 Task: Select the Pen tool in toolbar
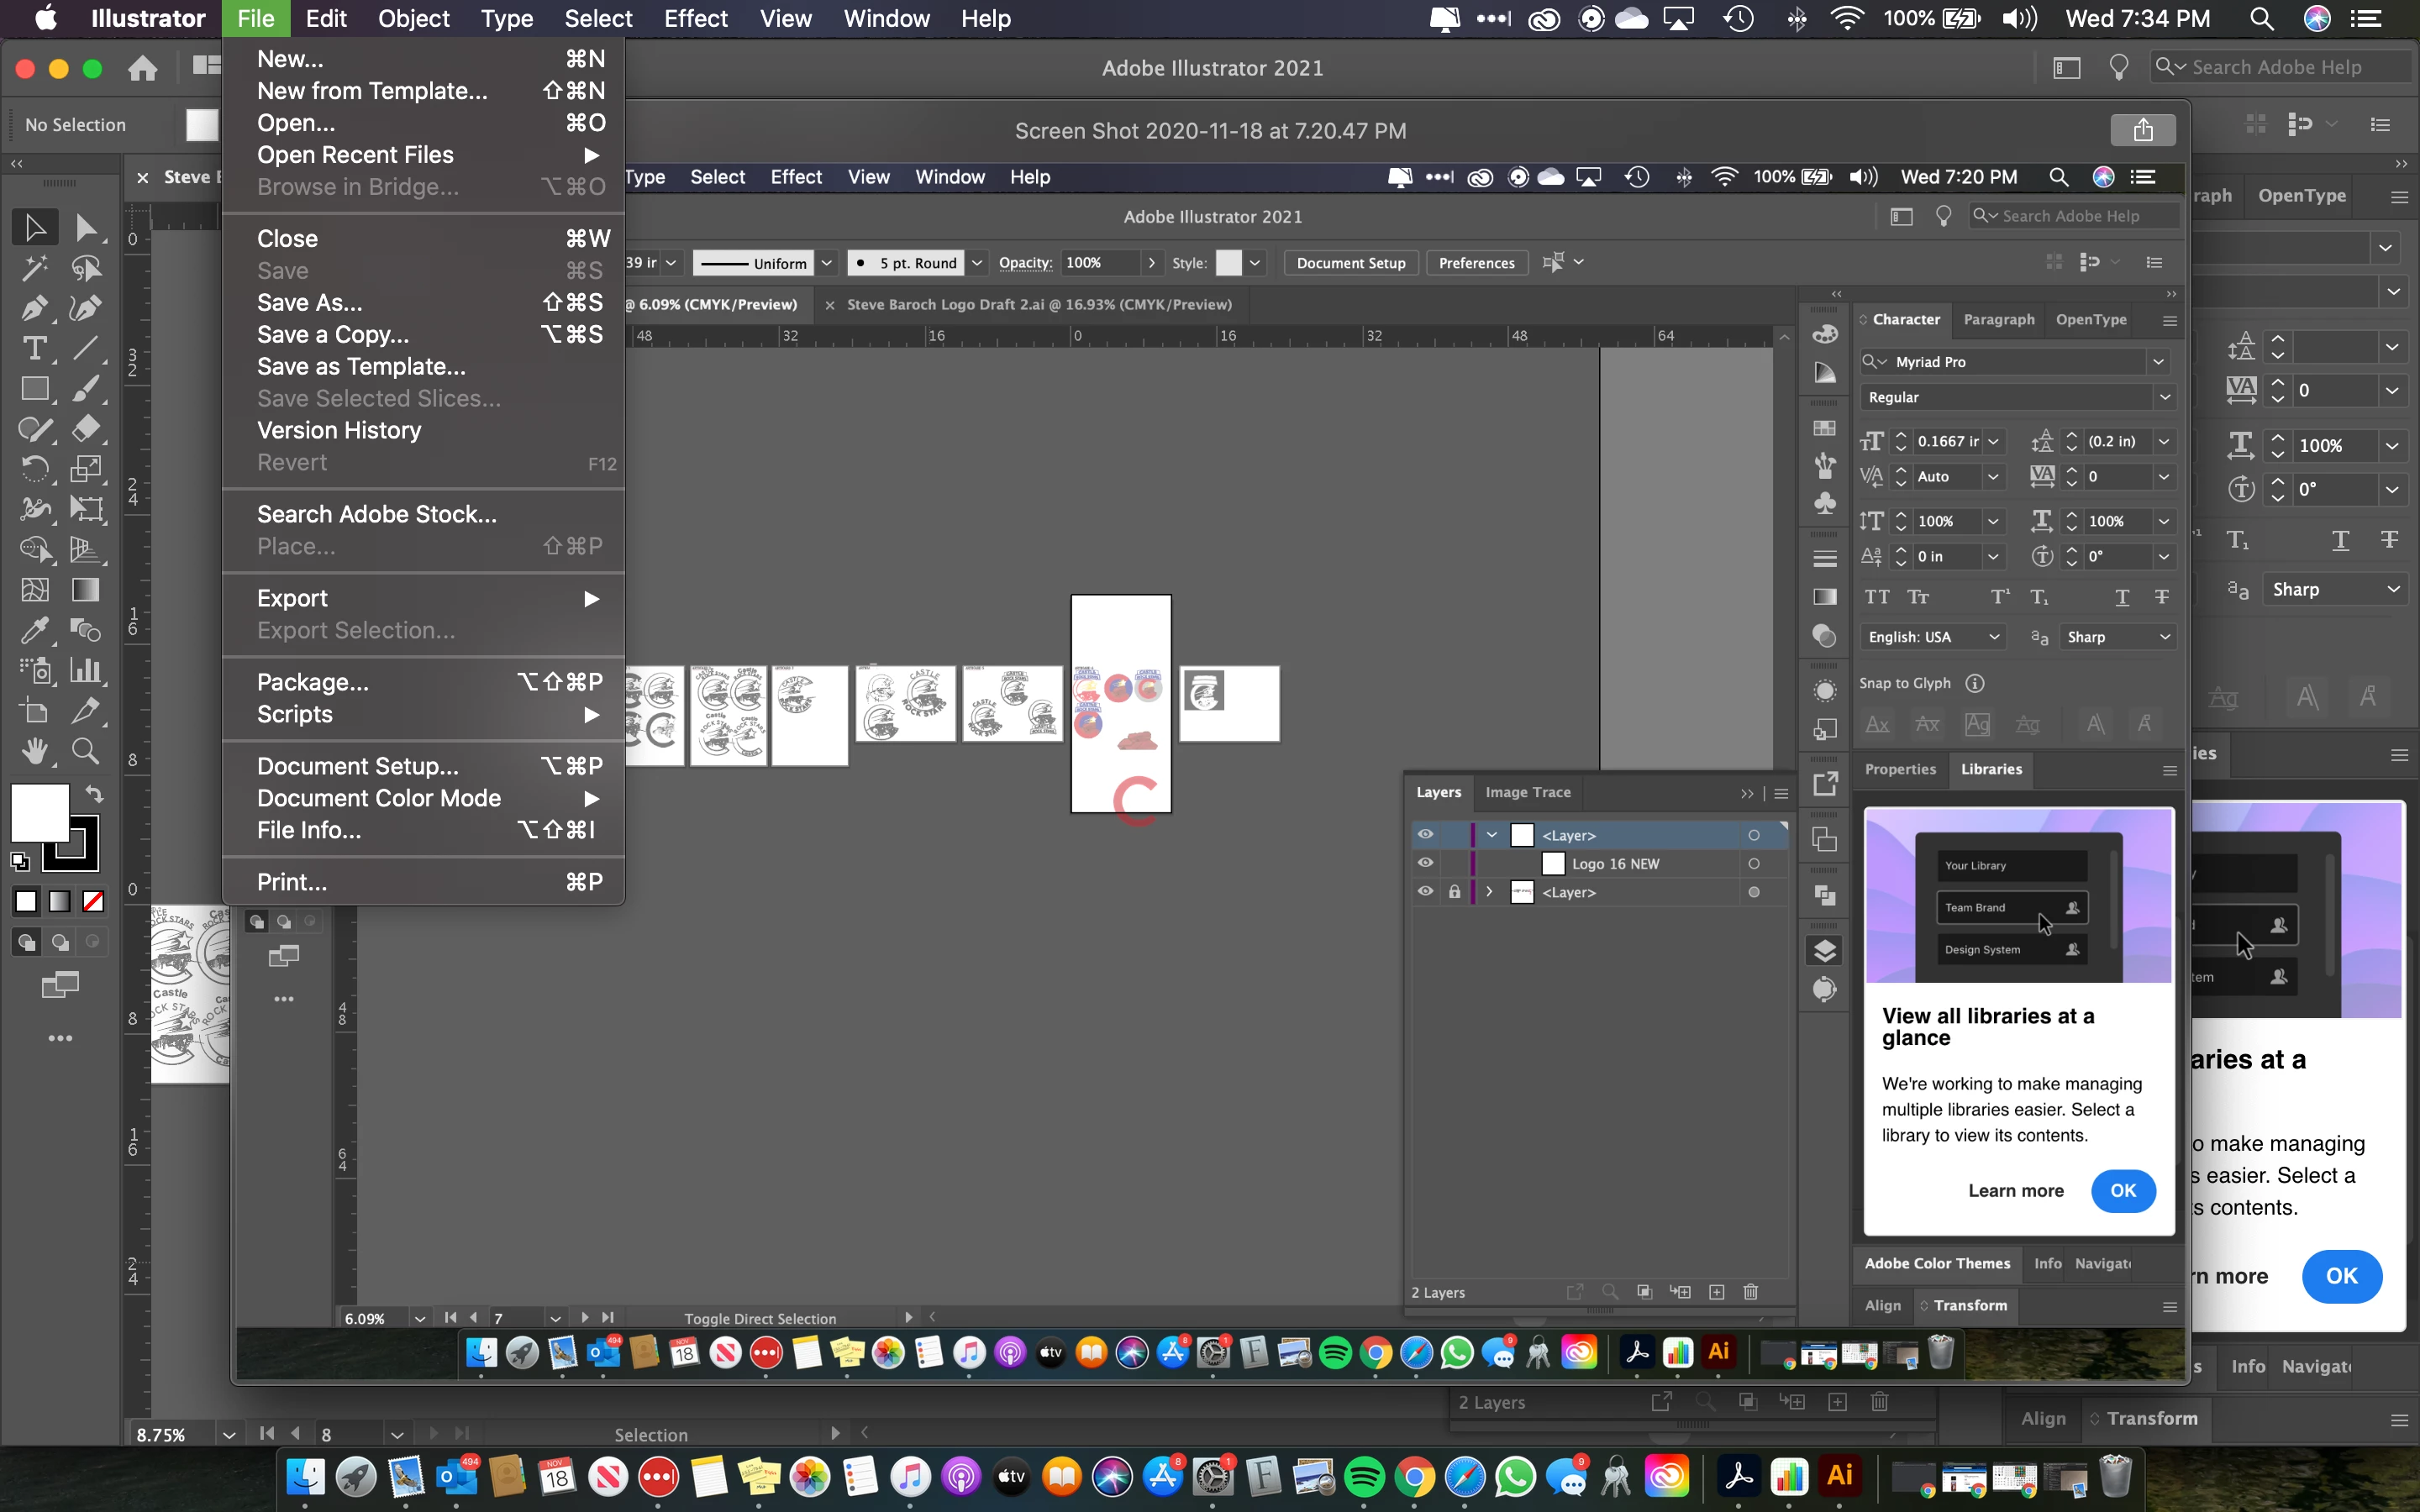(34, 308)
